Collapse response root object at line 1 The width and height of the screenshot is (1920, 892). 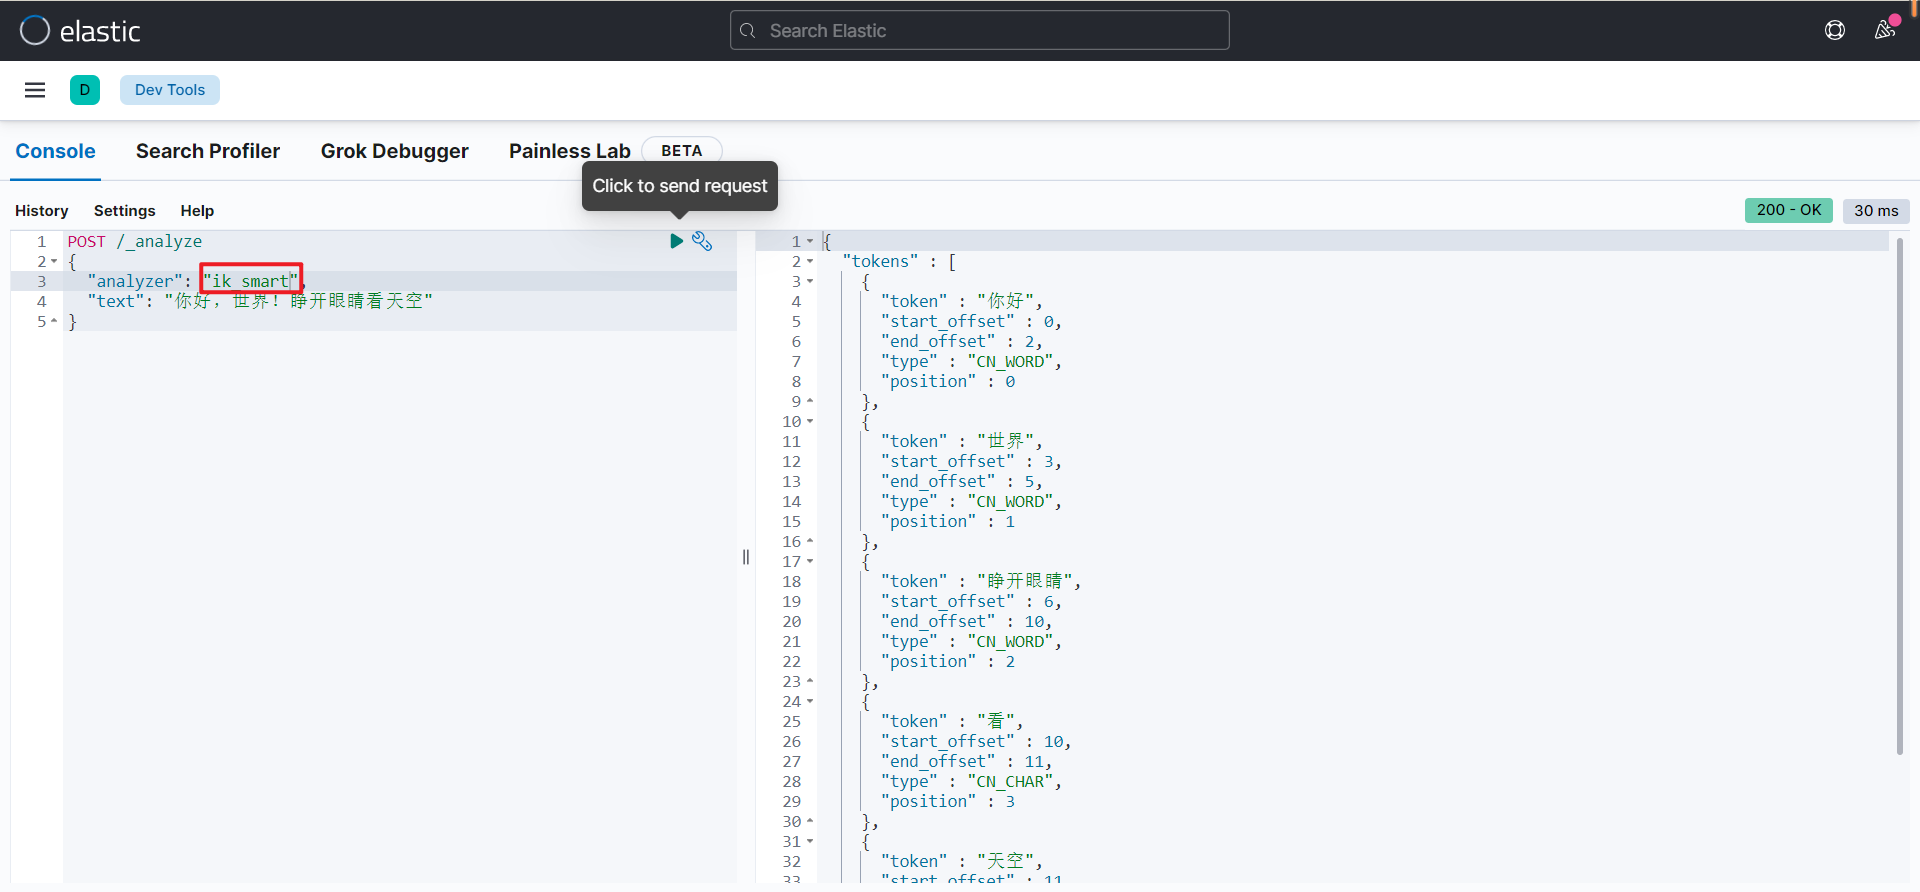[x=810, y=242]
